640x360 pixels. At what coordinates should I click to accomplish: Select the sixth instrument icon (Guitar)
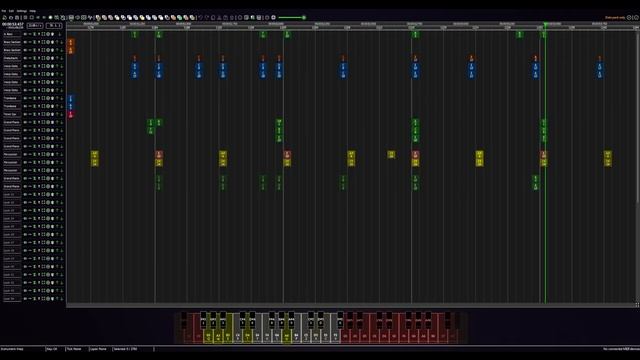(x=129, y=18)
